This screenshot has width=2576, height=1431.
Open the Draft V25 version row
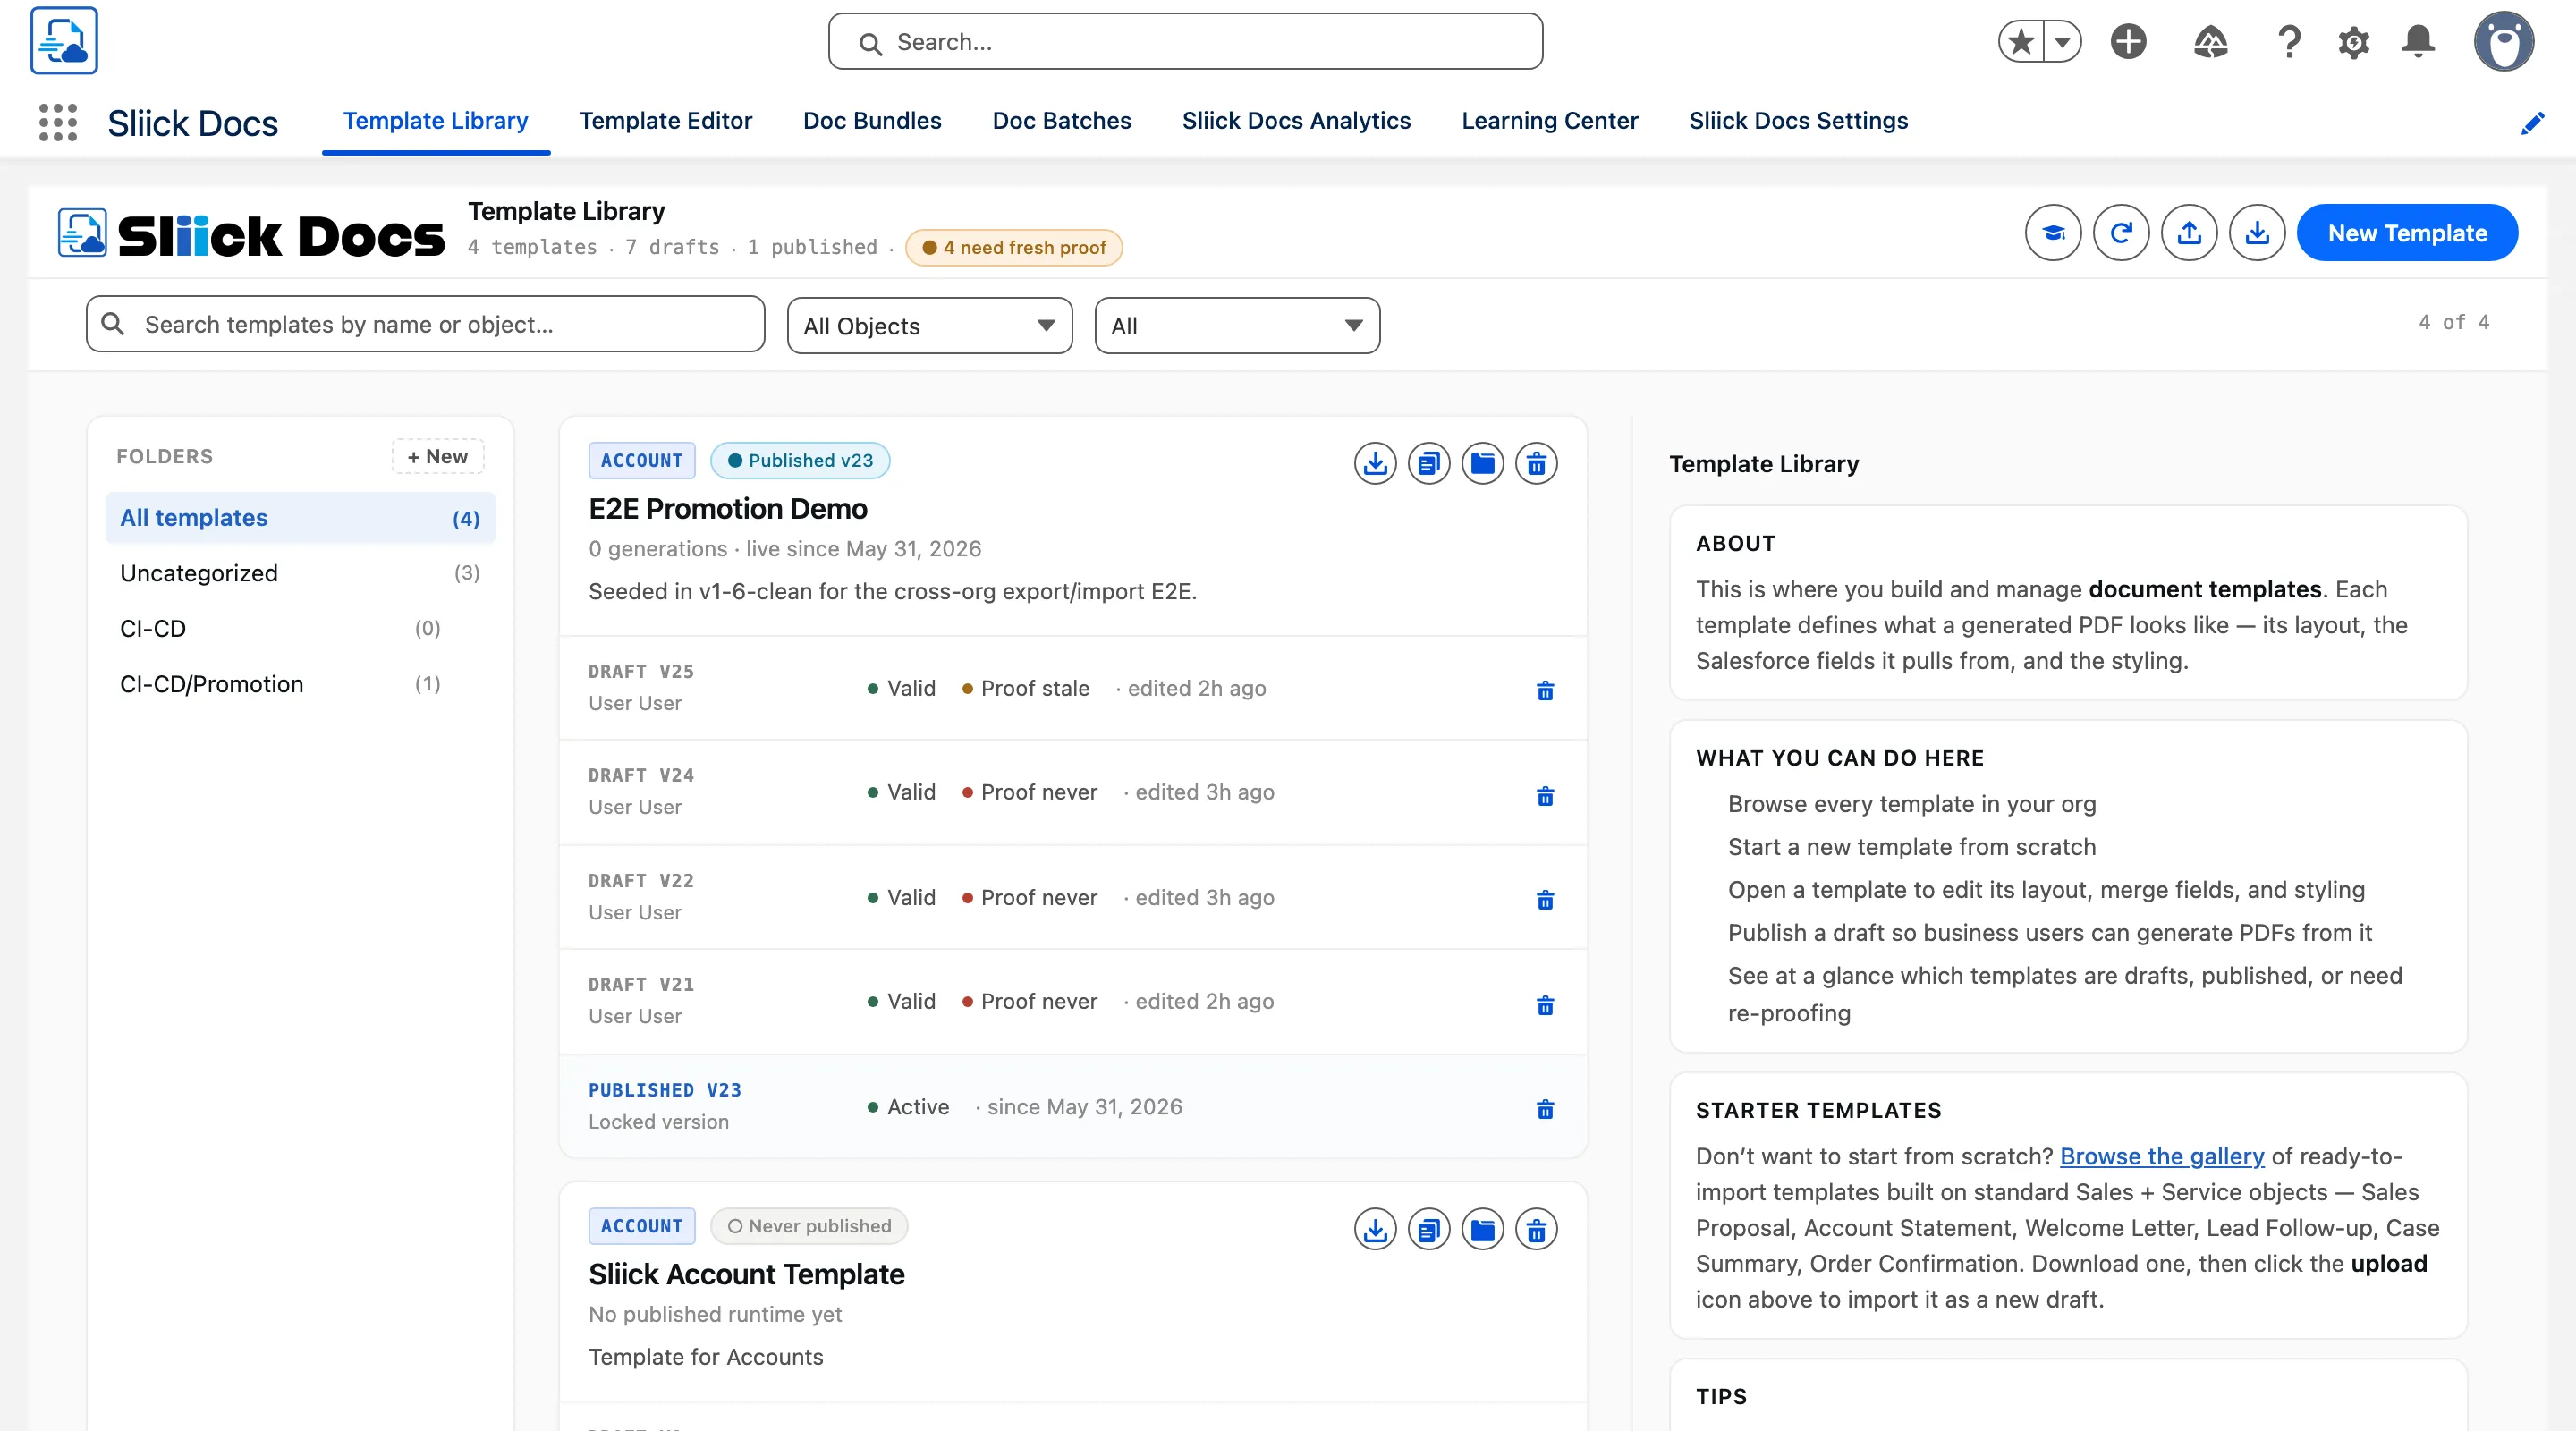[1072, 689]
